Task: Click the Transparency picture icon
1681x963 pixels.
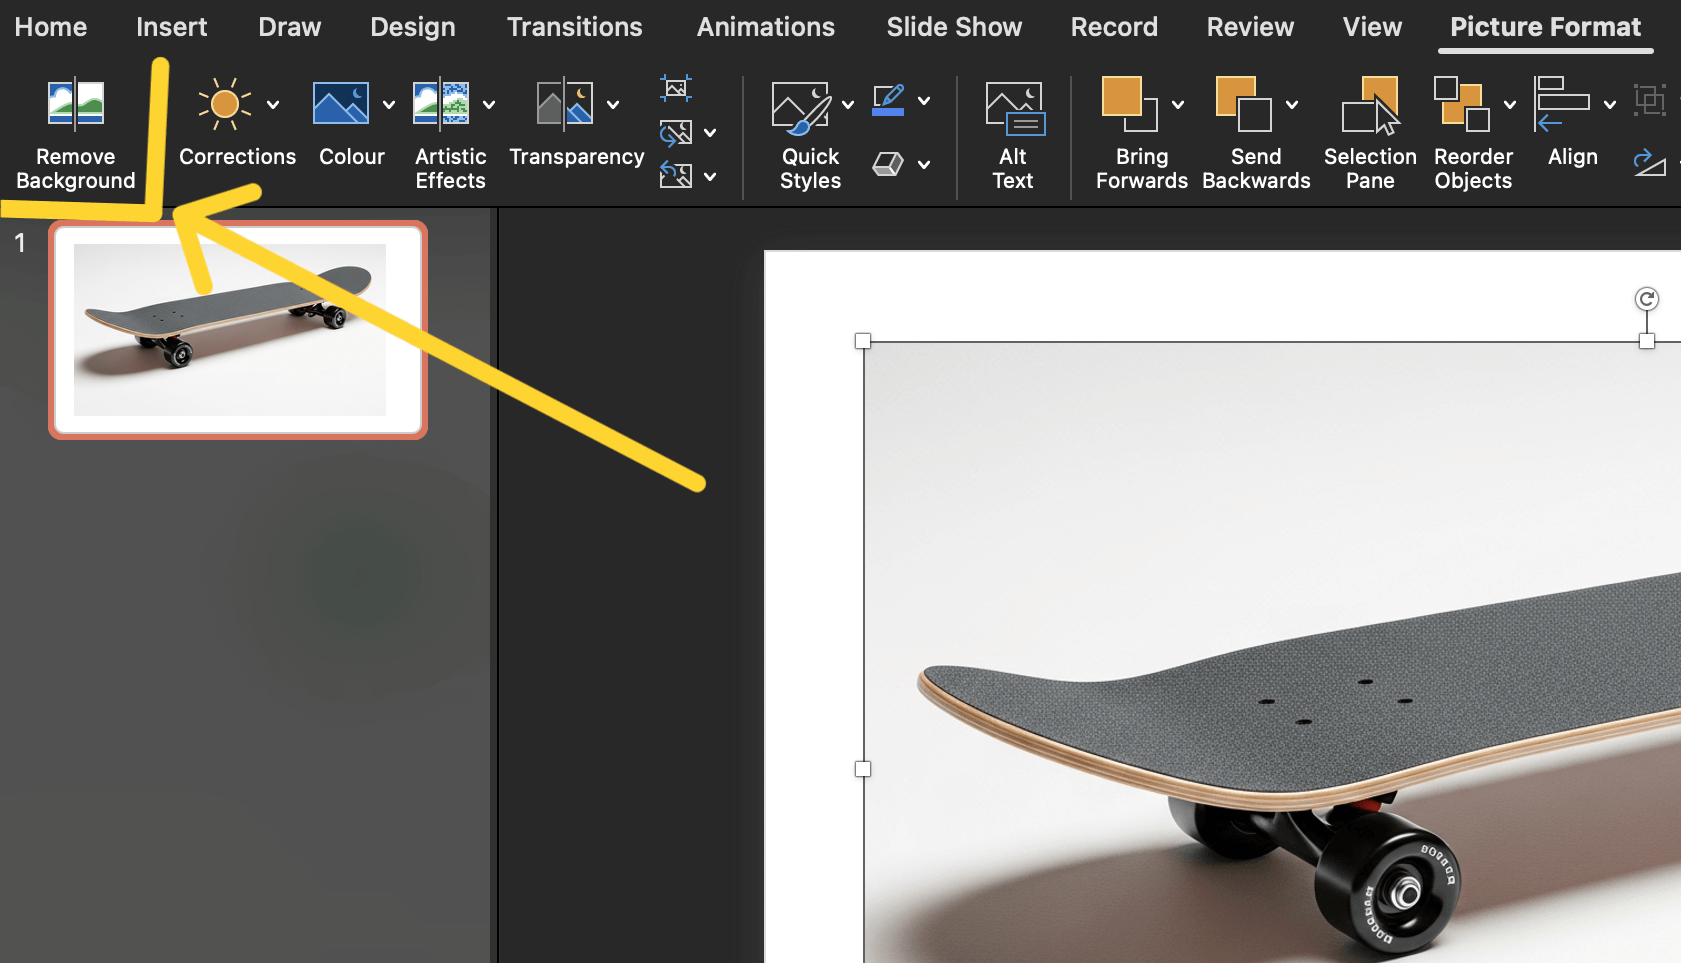Action: point(565,105)
